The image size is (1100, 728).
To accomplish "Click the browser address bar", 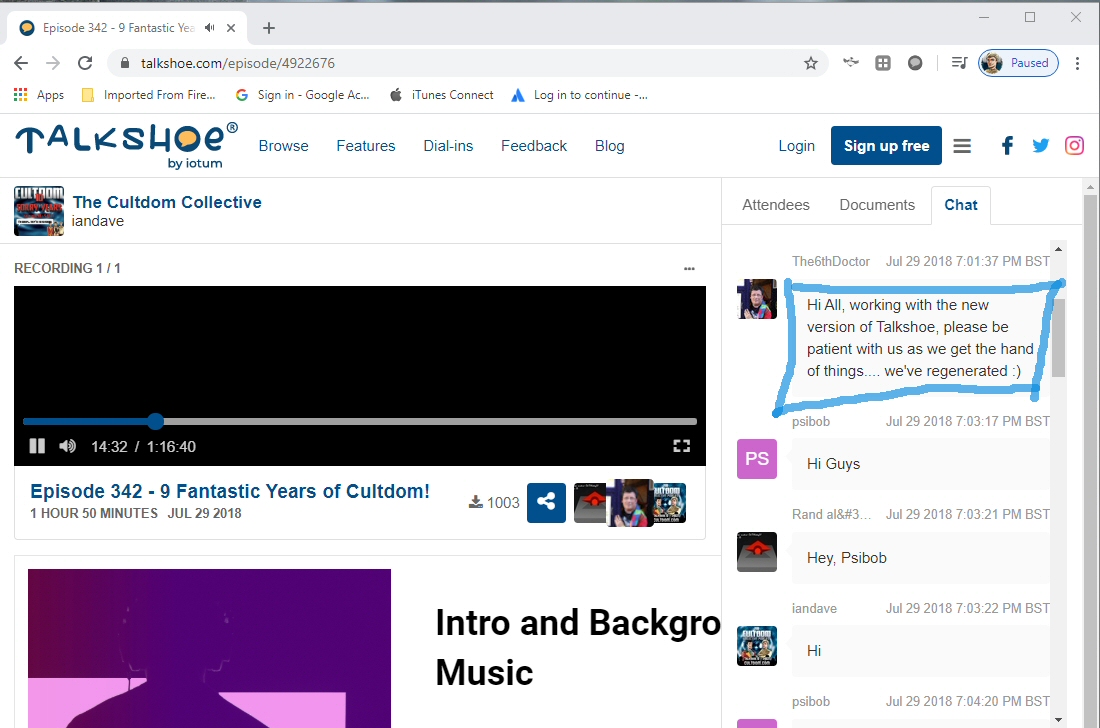I will click(x=450, y=63).
